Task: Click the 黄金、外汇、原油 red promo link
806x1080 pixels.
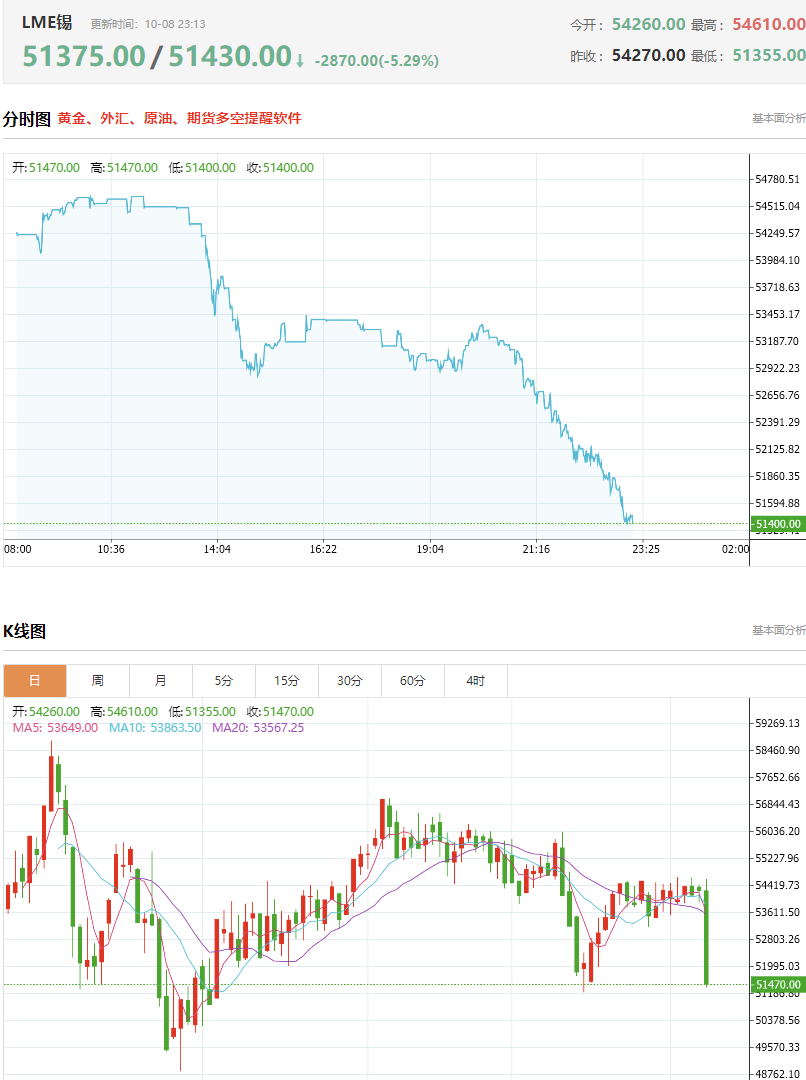Action: click(180, 118)
